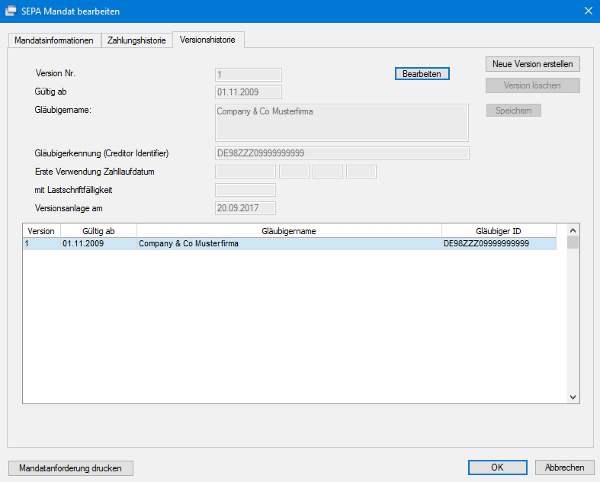Click the first Erste Verwendung Zahllaufdatum field
This screenshot has width=600, height=482.
(x=245, y=172)
